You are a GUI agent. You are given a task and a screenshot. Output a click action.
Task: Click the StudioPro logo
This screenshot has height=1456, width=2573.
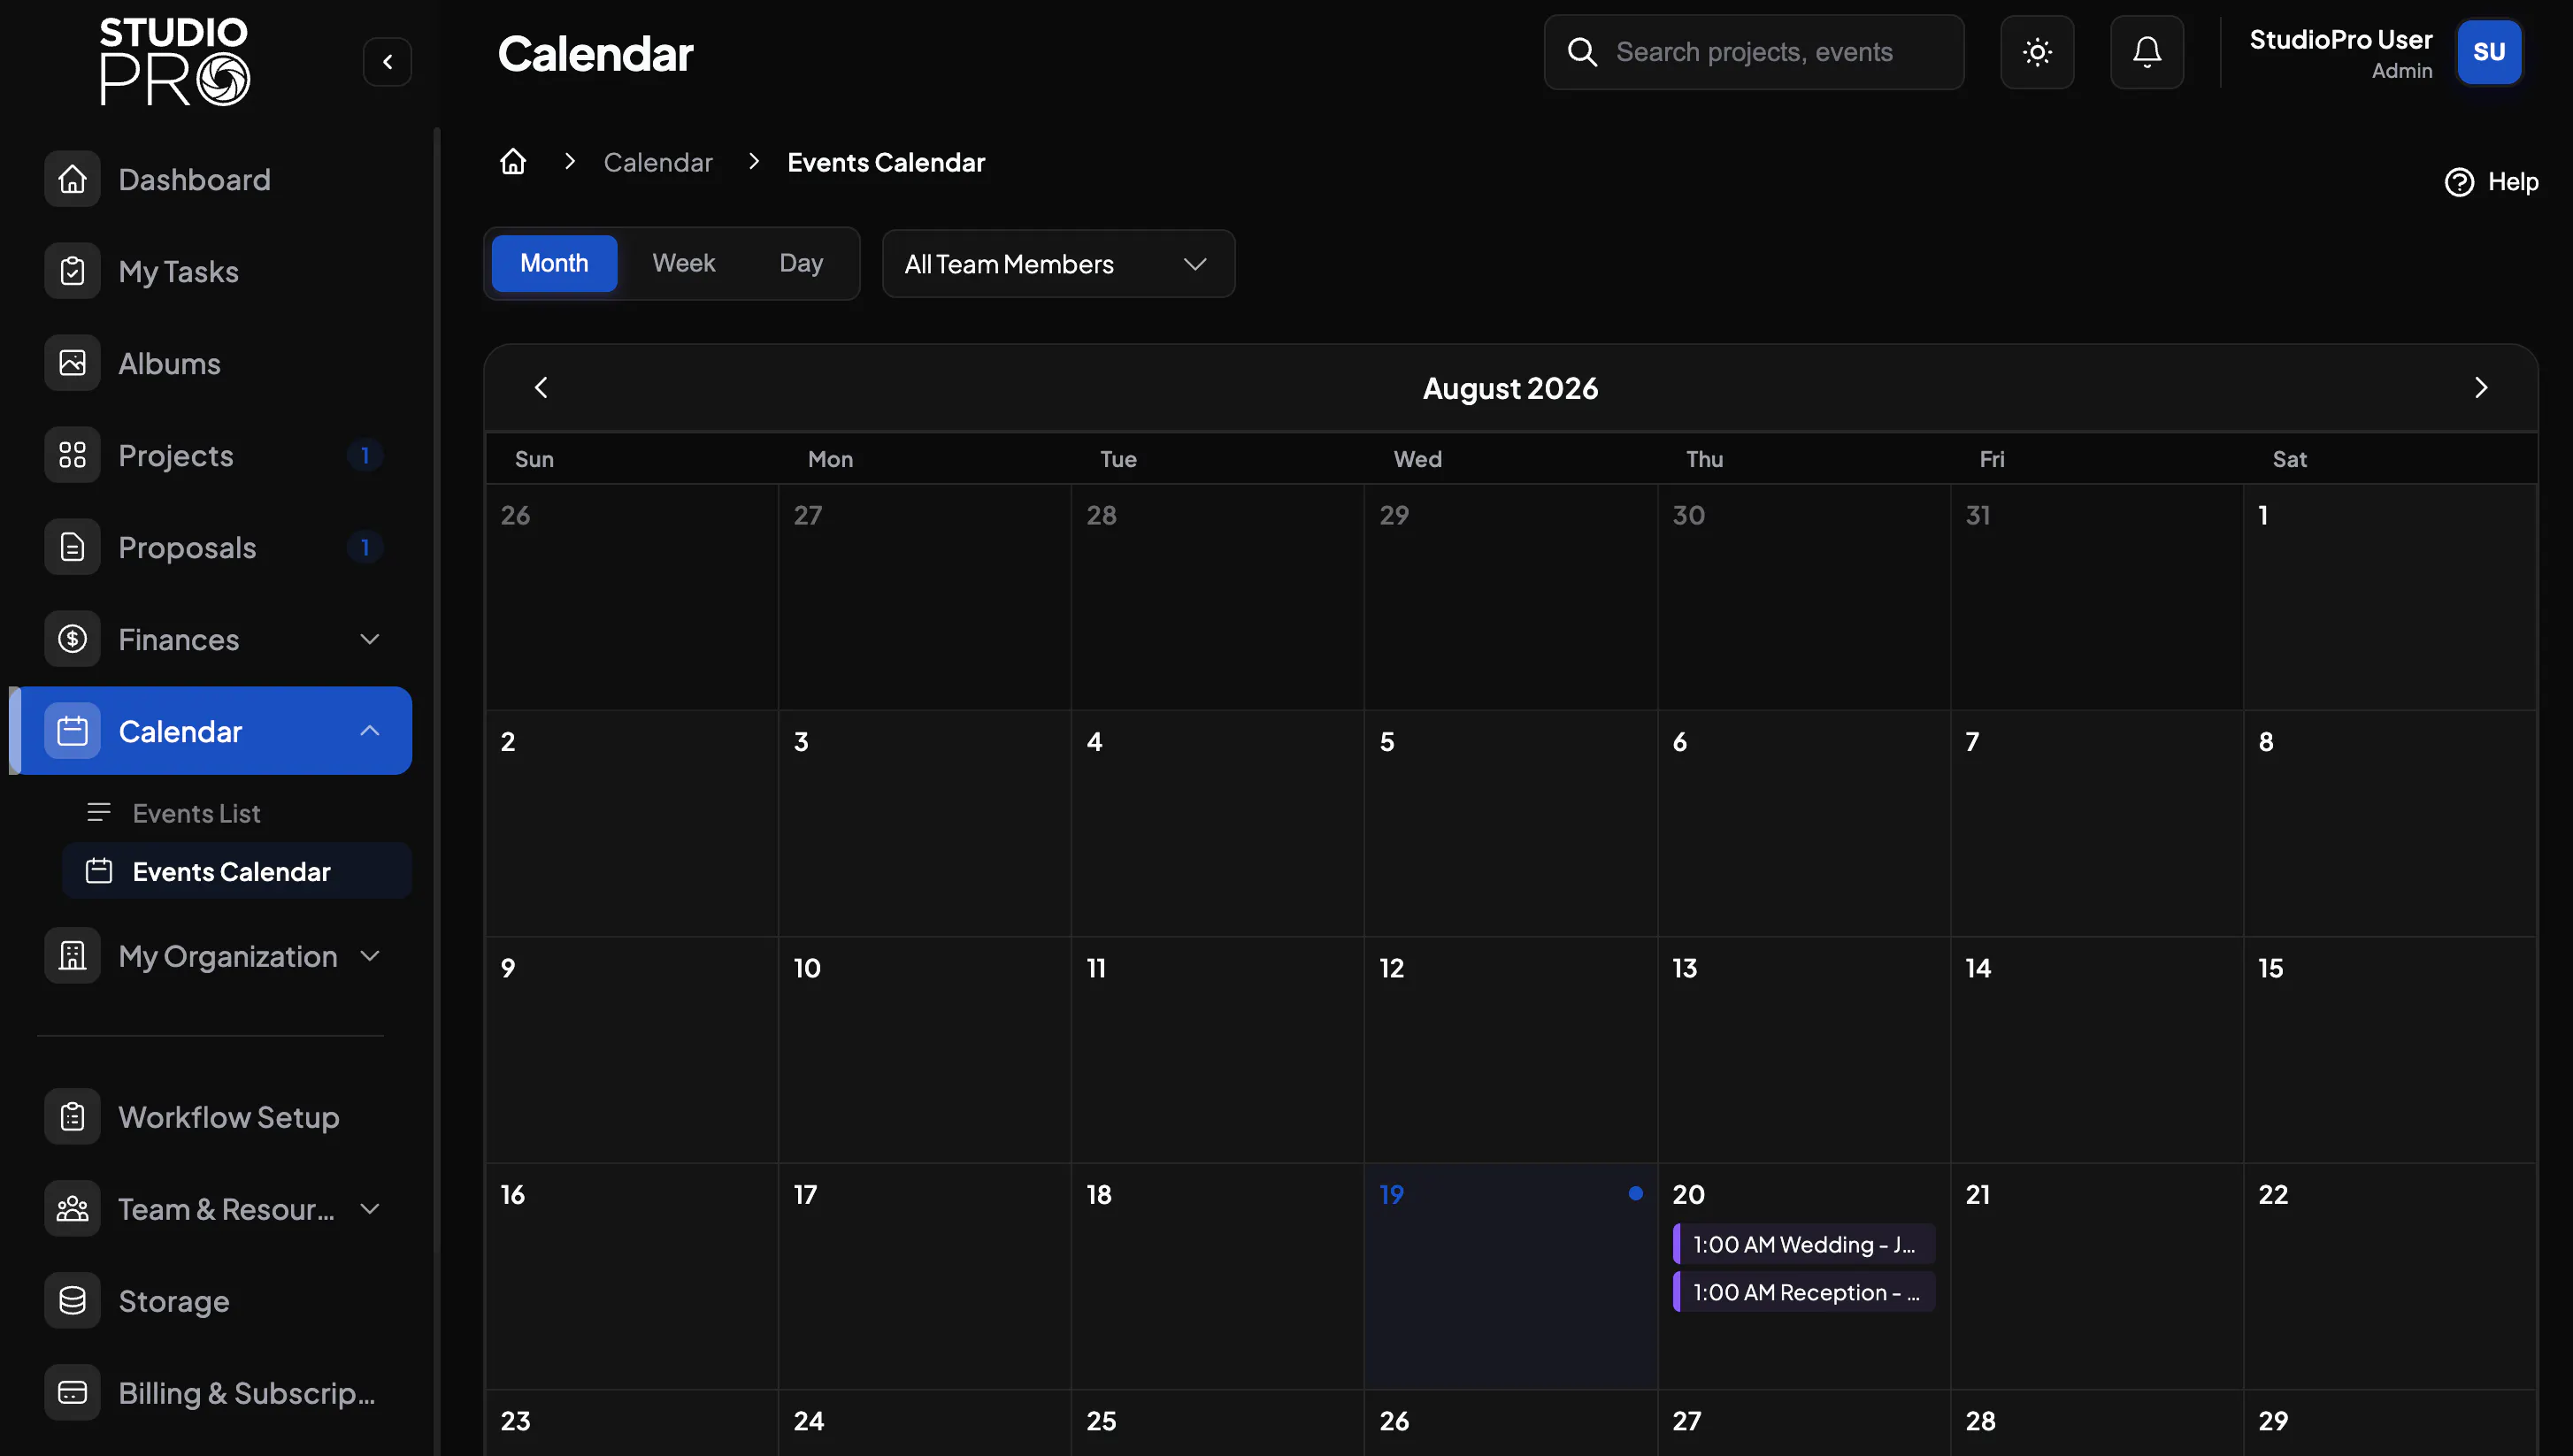coord(175,61)
